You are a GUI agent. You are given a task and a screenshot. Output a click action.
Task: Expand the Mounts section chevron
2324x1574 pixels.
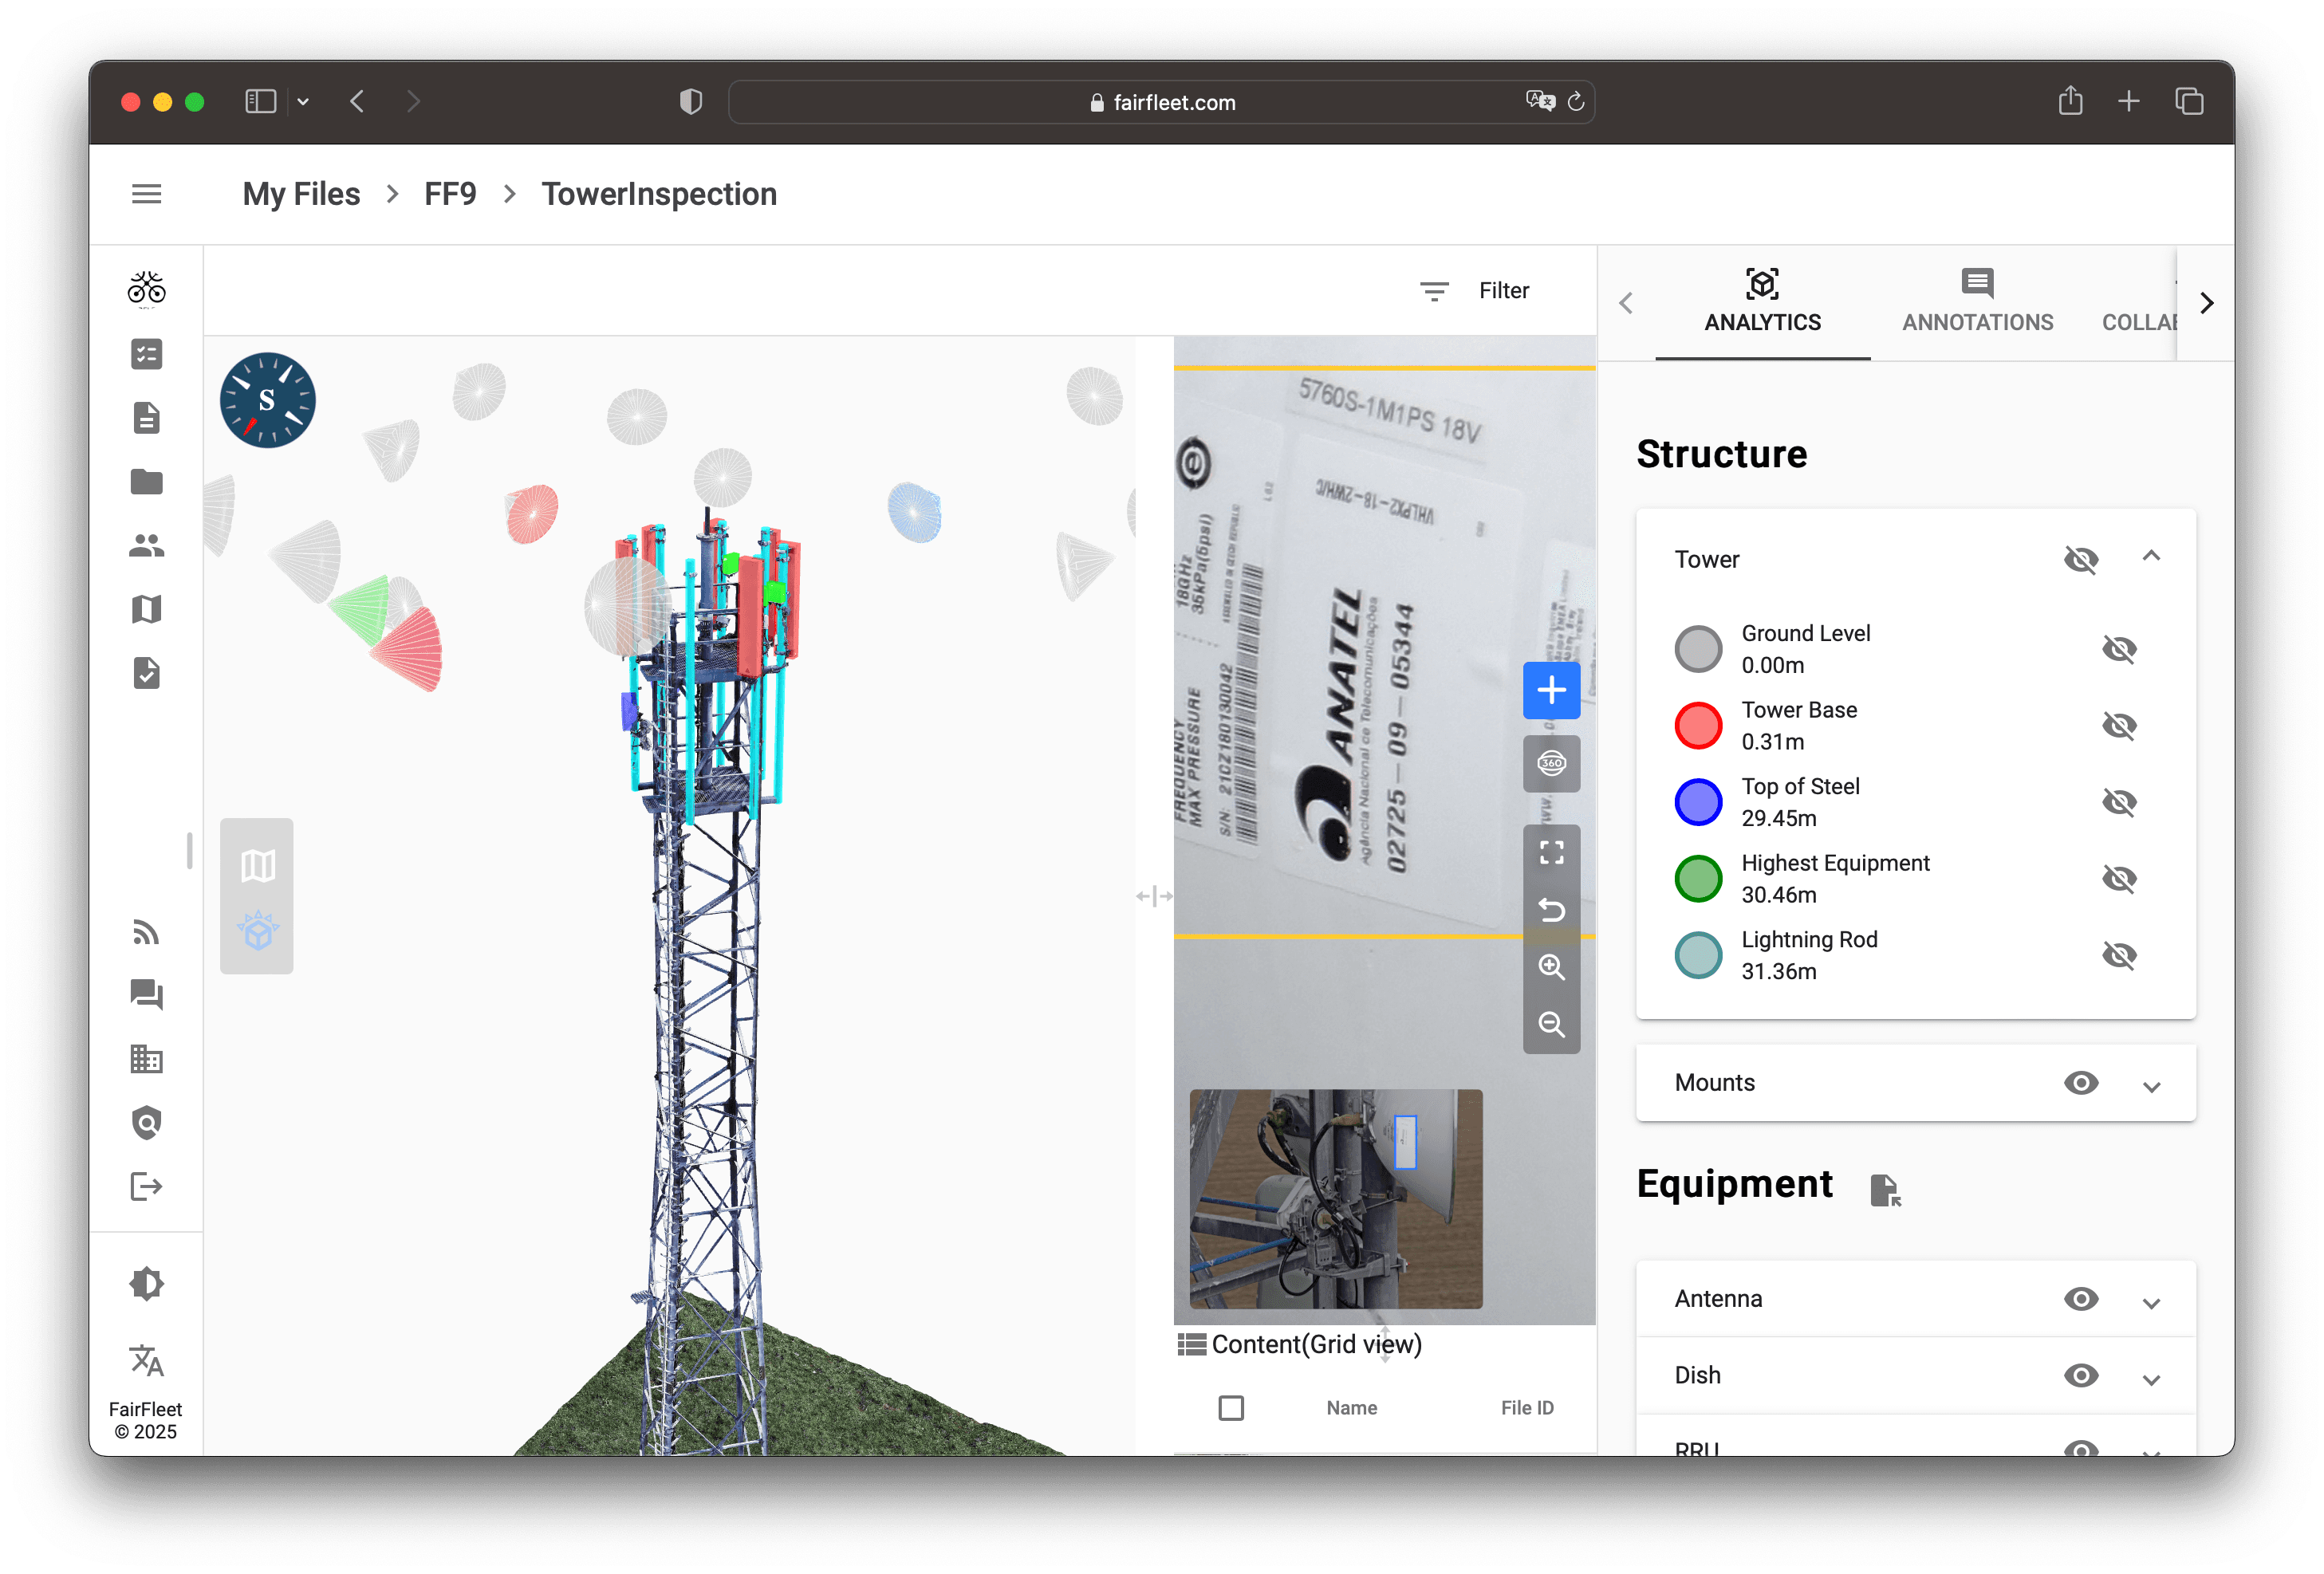(2151, 1086)
